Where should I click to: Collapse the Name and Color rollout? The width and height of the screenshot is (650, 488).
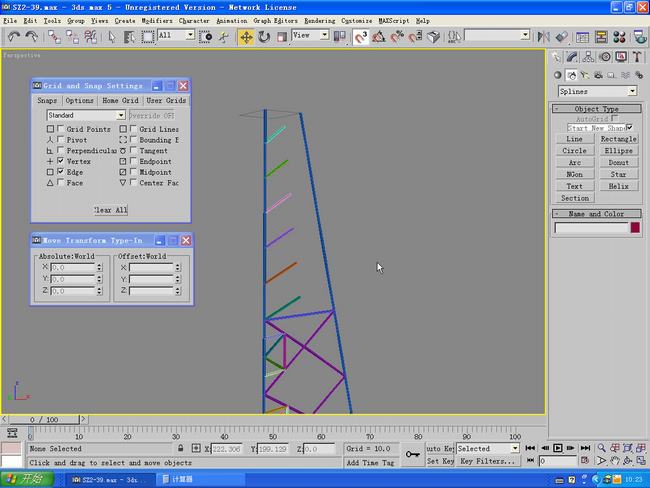597,214
